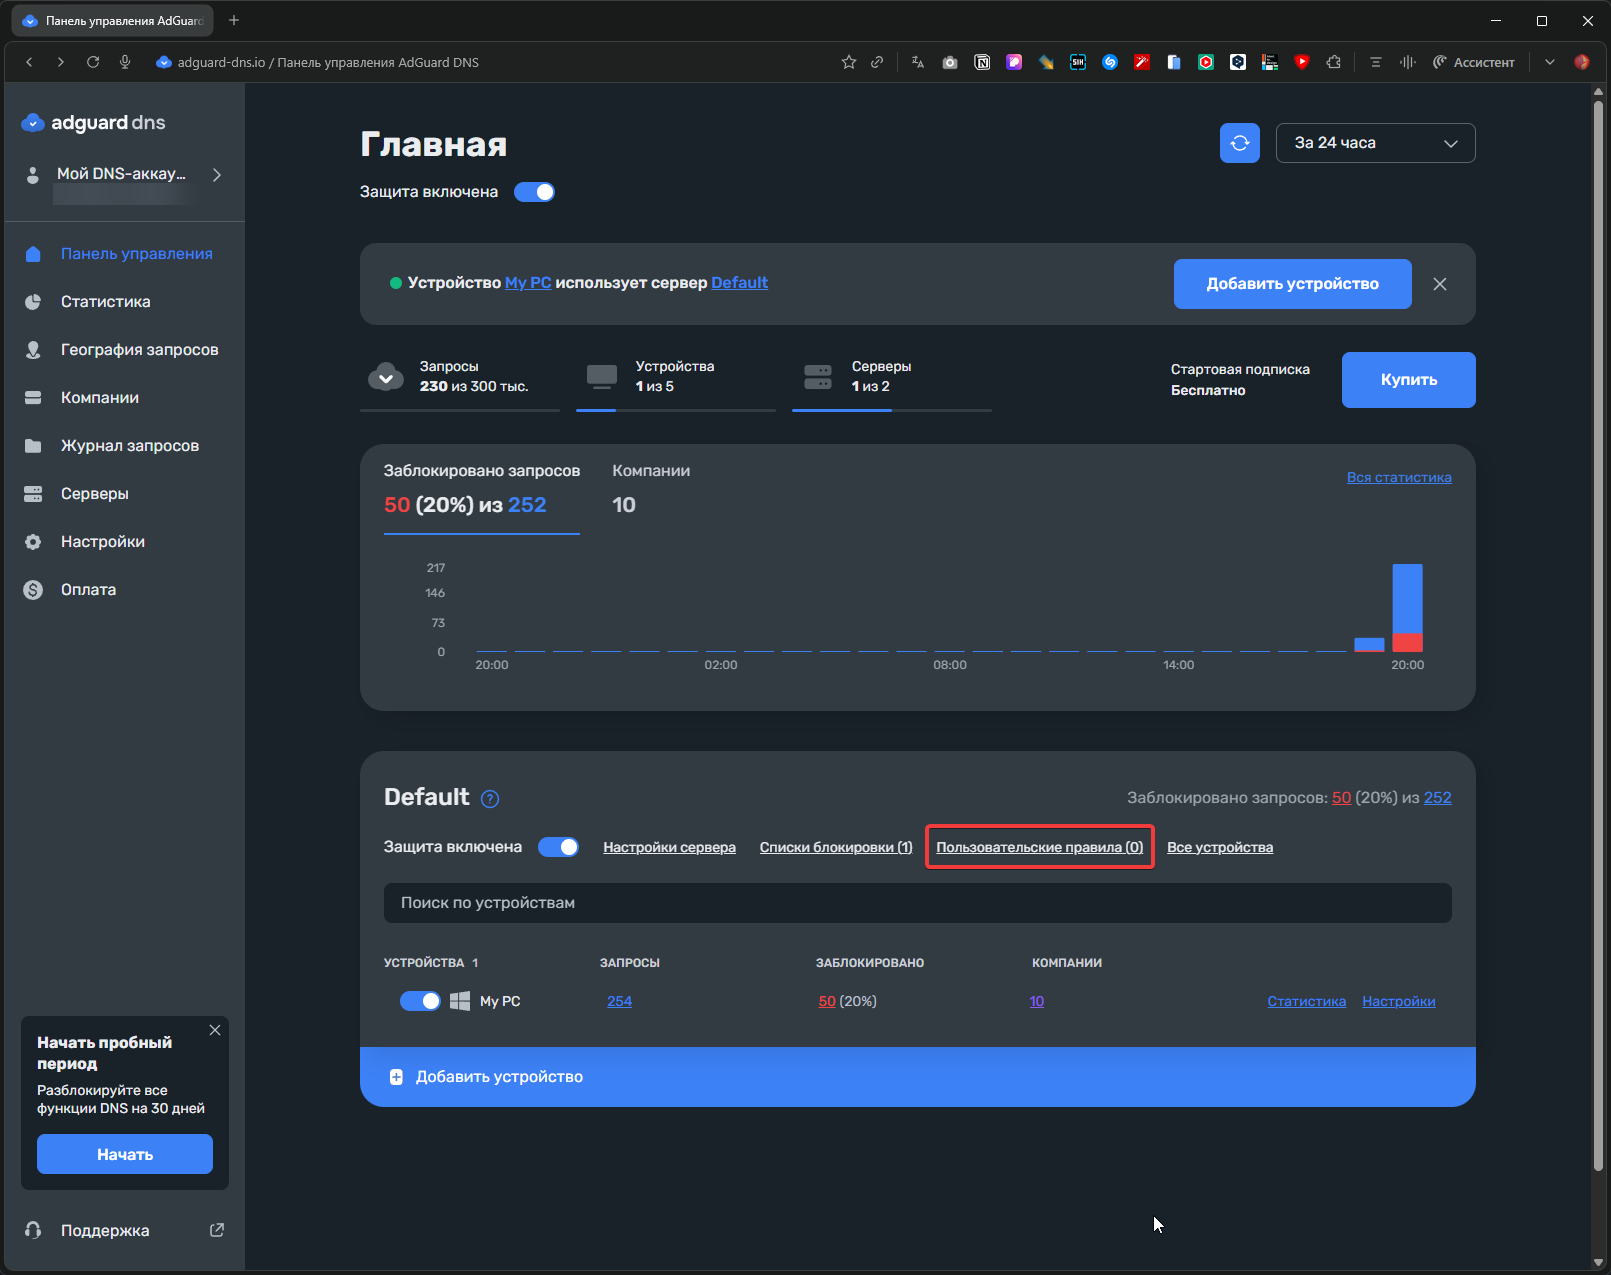Open the Support external link icon
The image size is (1611, 1275).
(x=216, y=1230)
